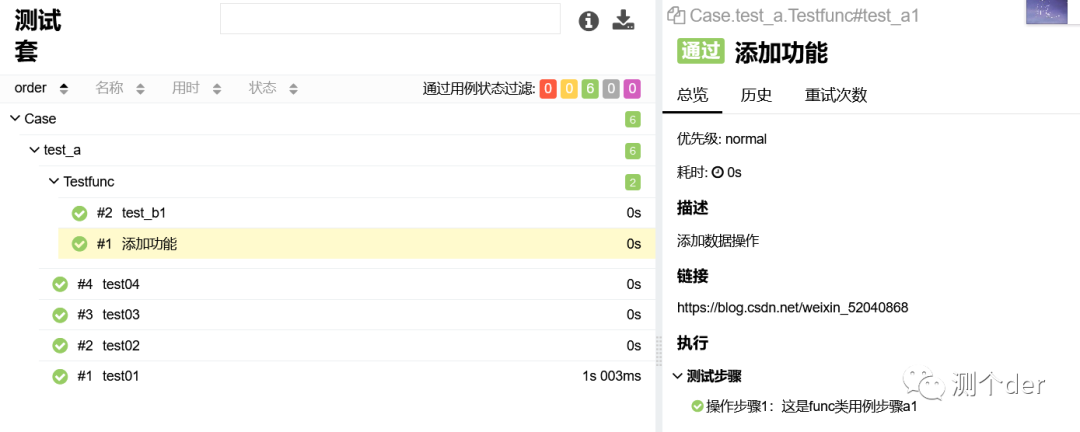Click the download CSV icon
1080x432 pixels.
point(623,20)
